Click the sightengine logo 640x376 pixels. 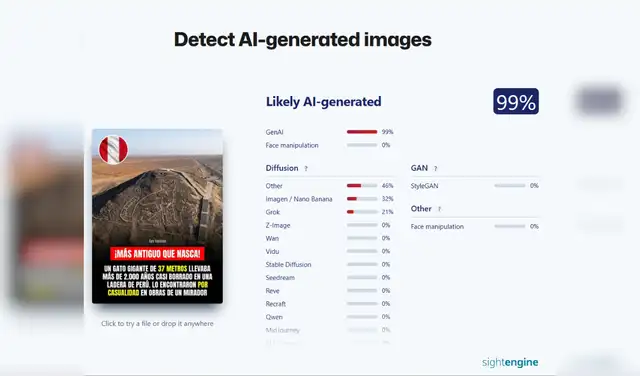pyautogui.click(x=510, y=362)
